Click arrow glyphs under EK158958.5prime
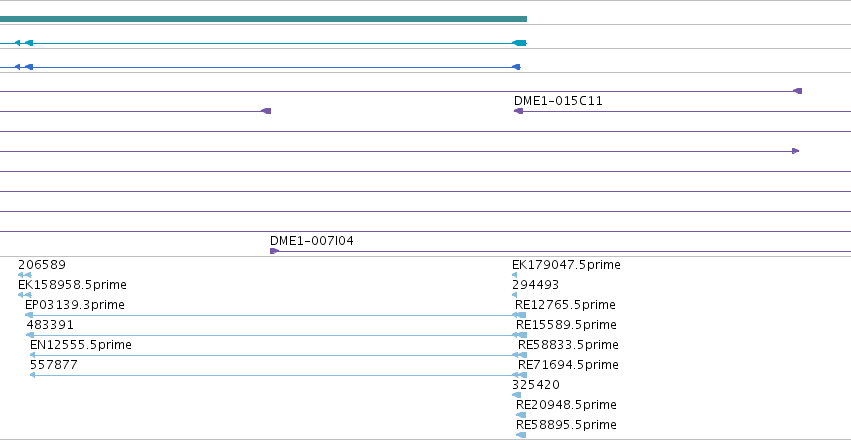 24,295
